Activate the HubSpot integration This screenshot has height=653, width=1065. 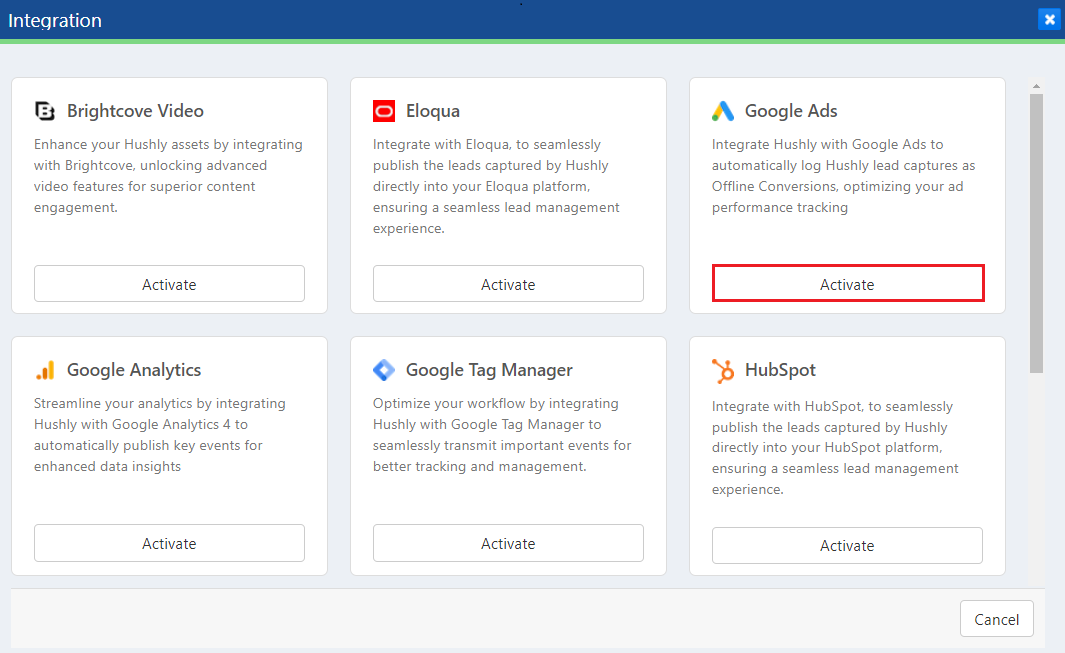pyautogui.click(x=847, y=546)
